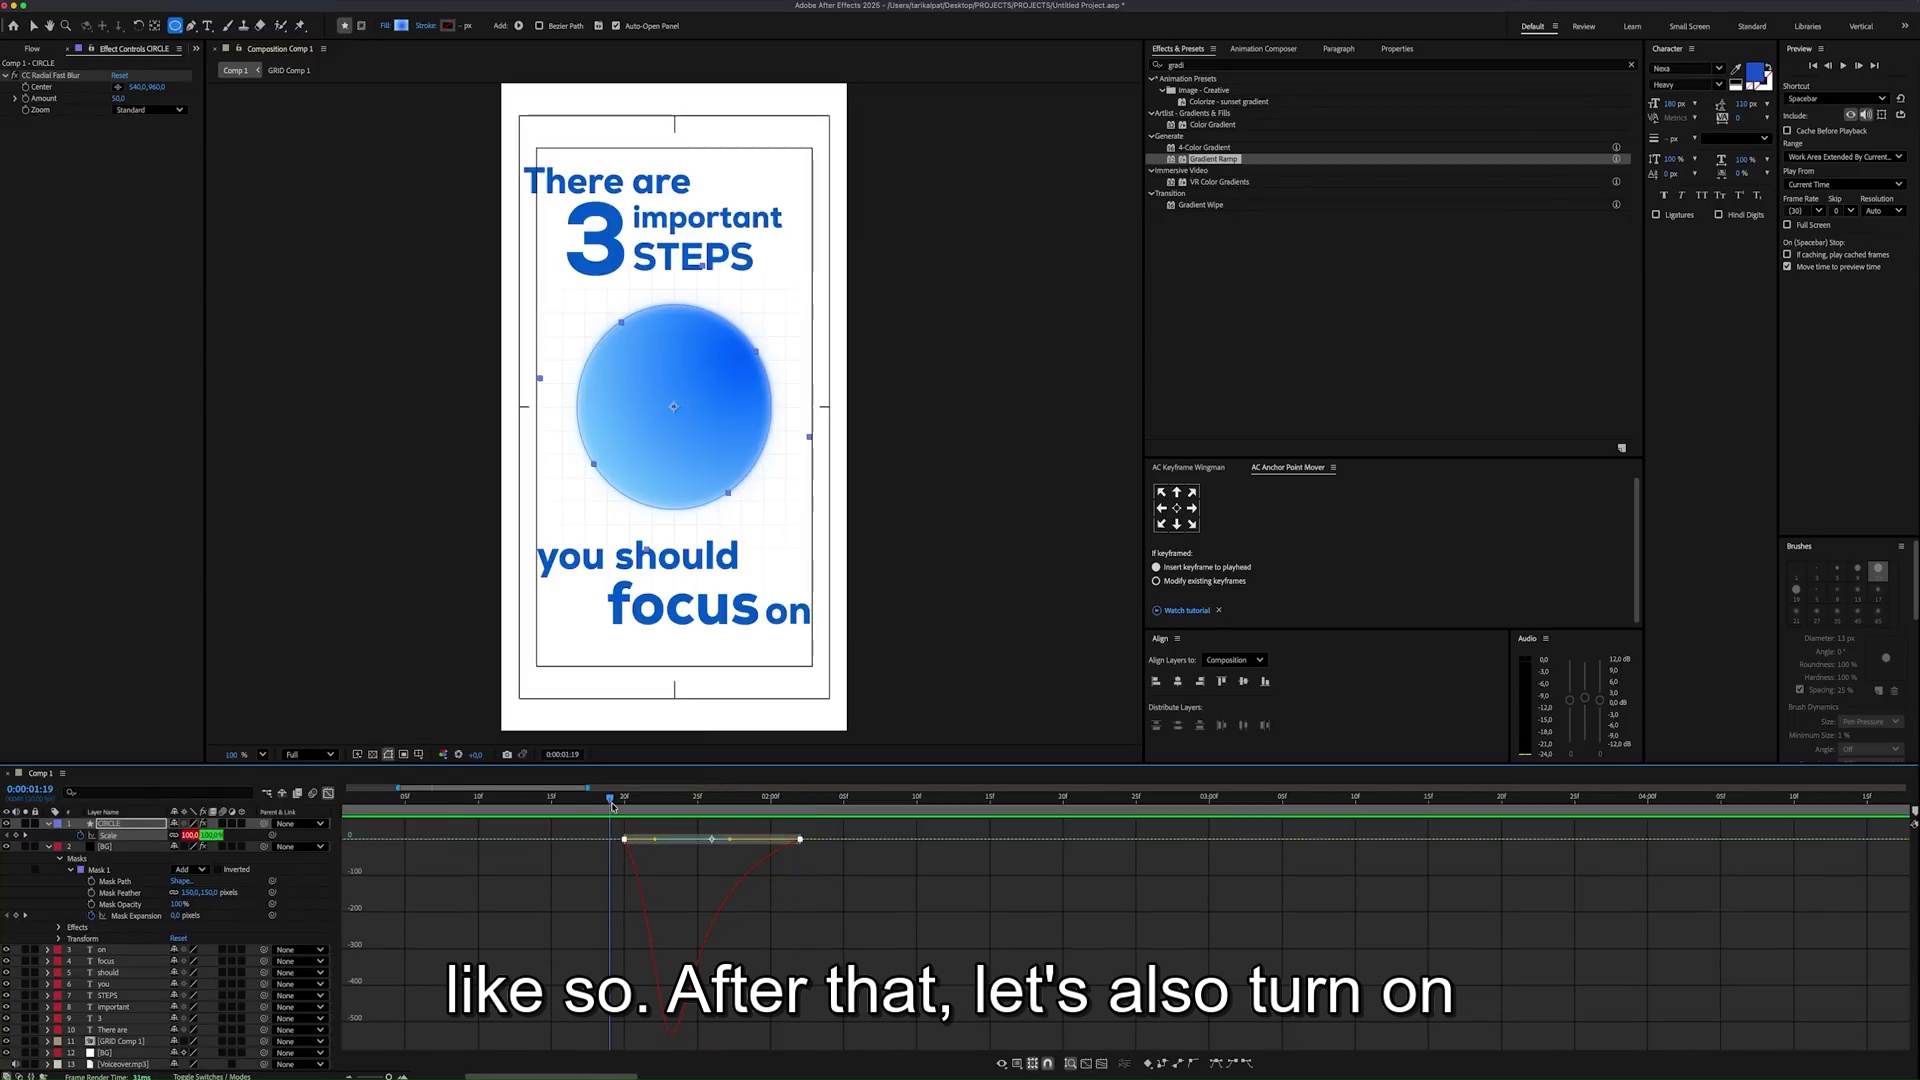
Task: Select the Zoom magnifier tool
Action: (x=66, y=26)
